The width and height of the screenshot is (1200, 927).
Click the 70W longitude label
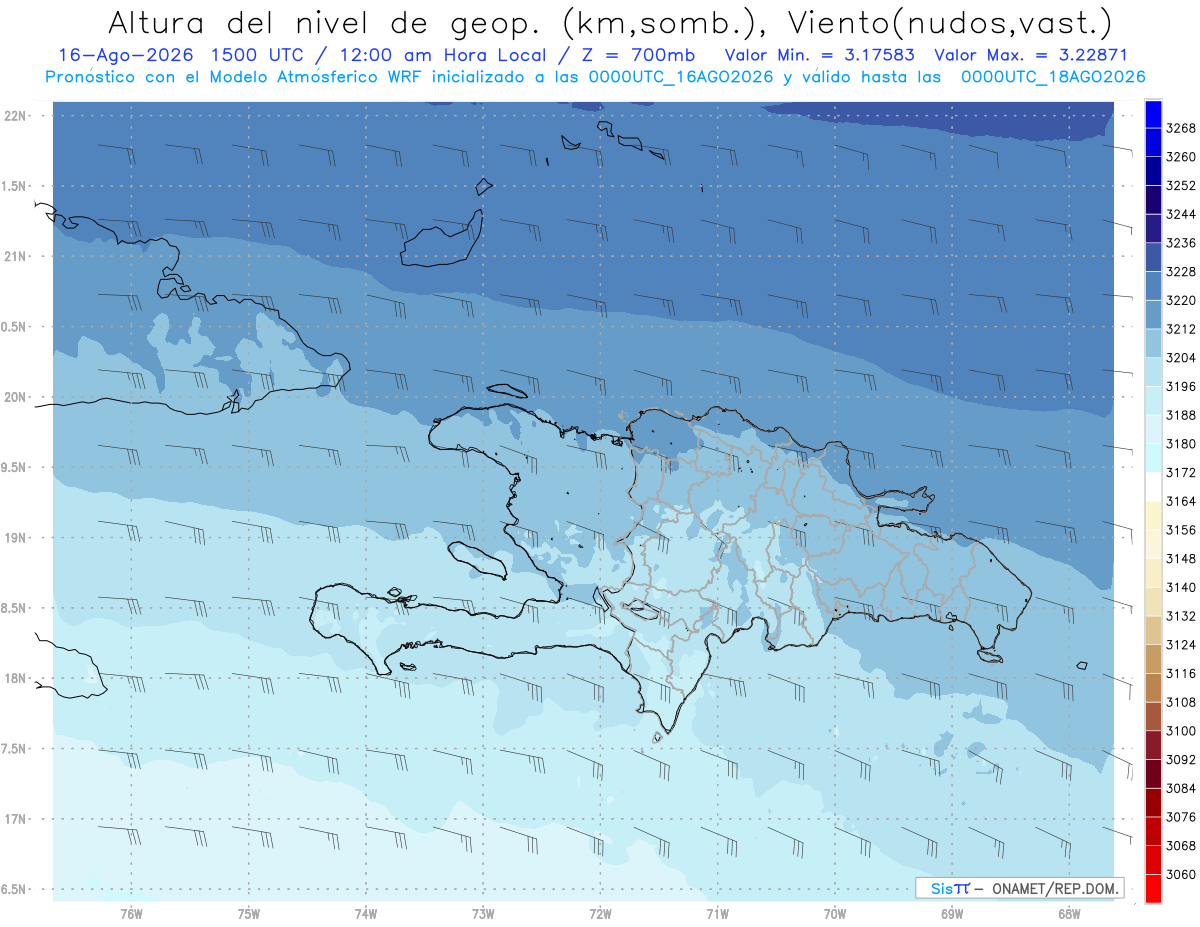click(835, 914)
